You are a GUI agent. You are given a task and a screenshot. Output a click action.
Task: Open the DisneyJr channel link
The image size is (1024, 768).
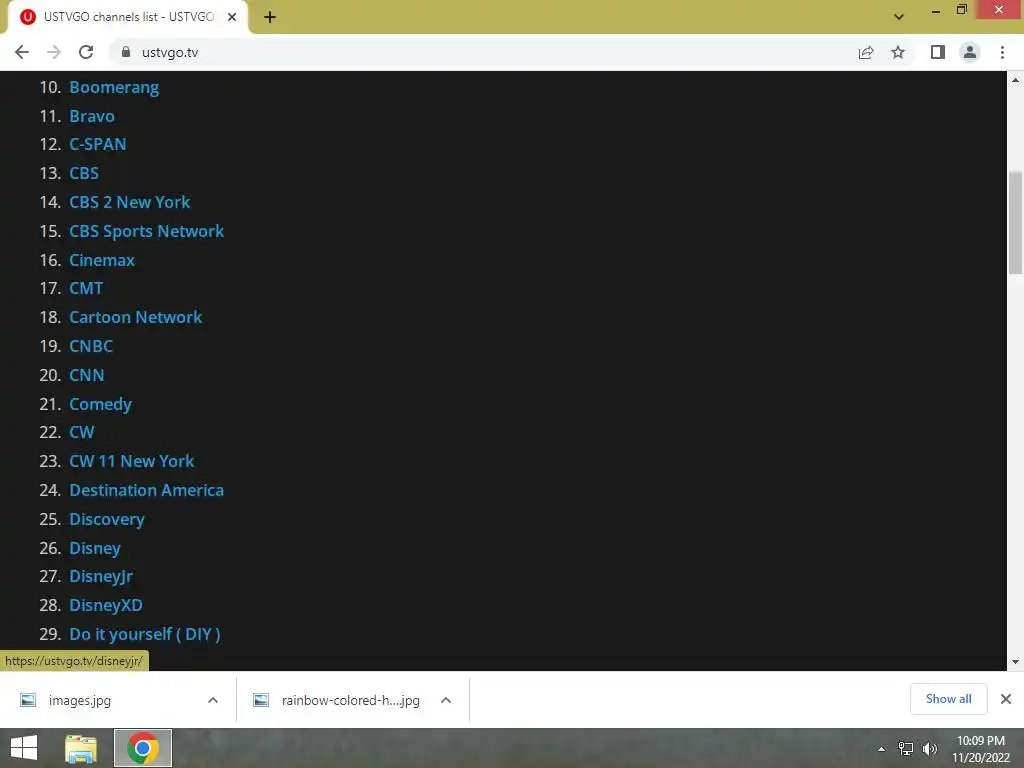pos(101,576)
